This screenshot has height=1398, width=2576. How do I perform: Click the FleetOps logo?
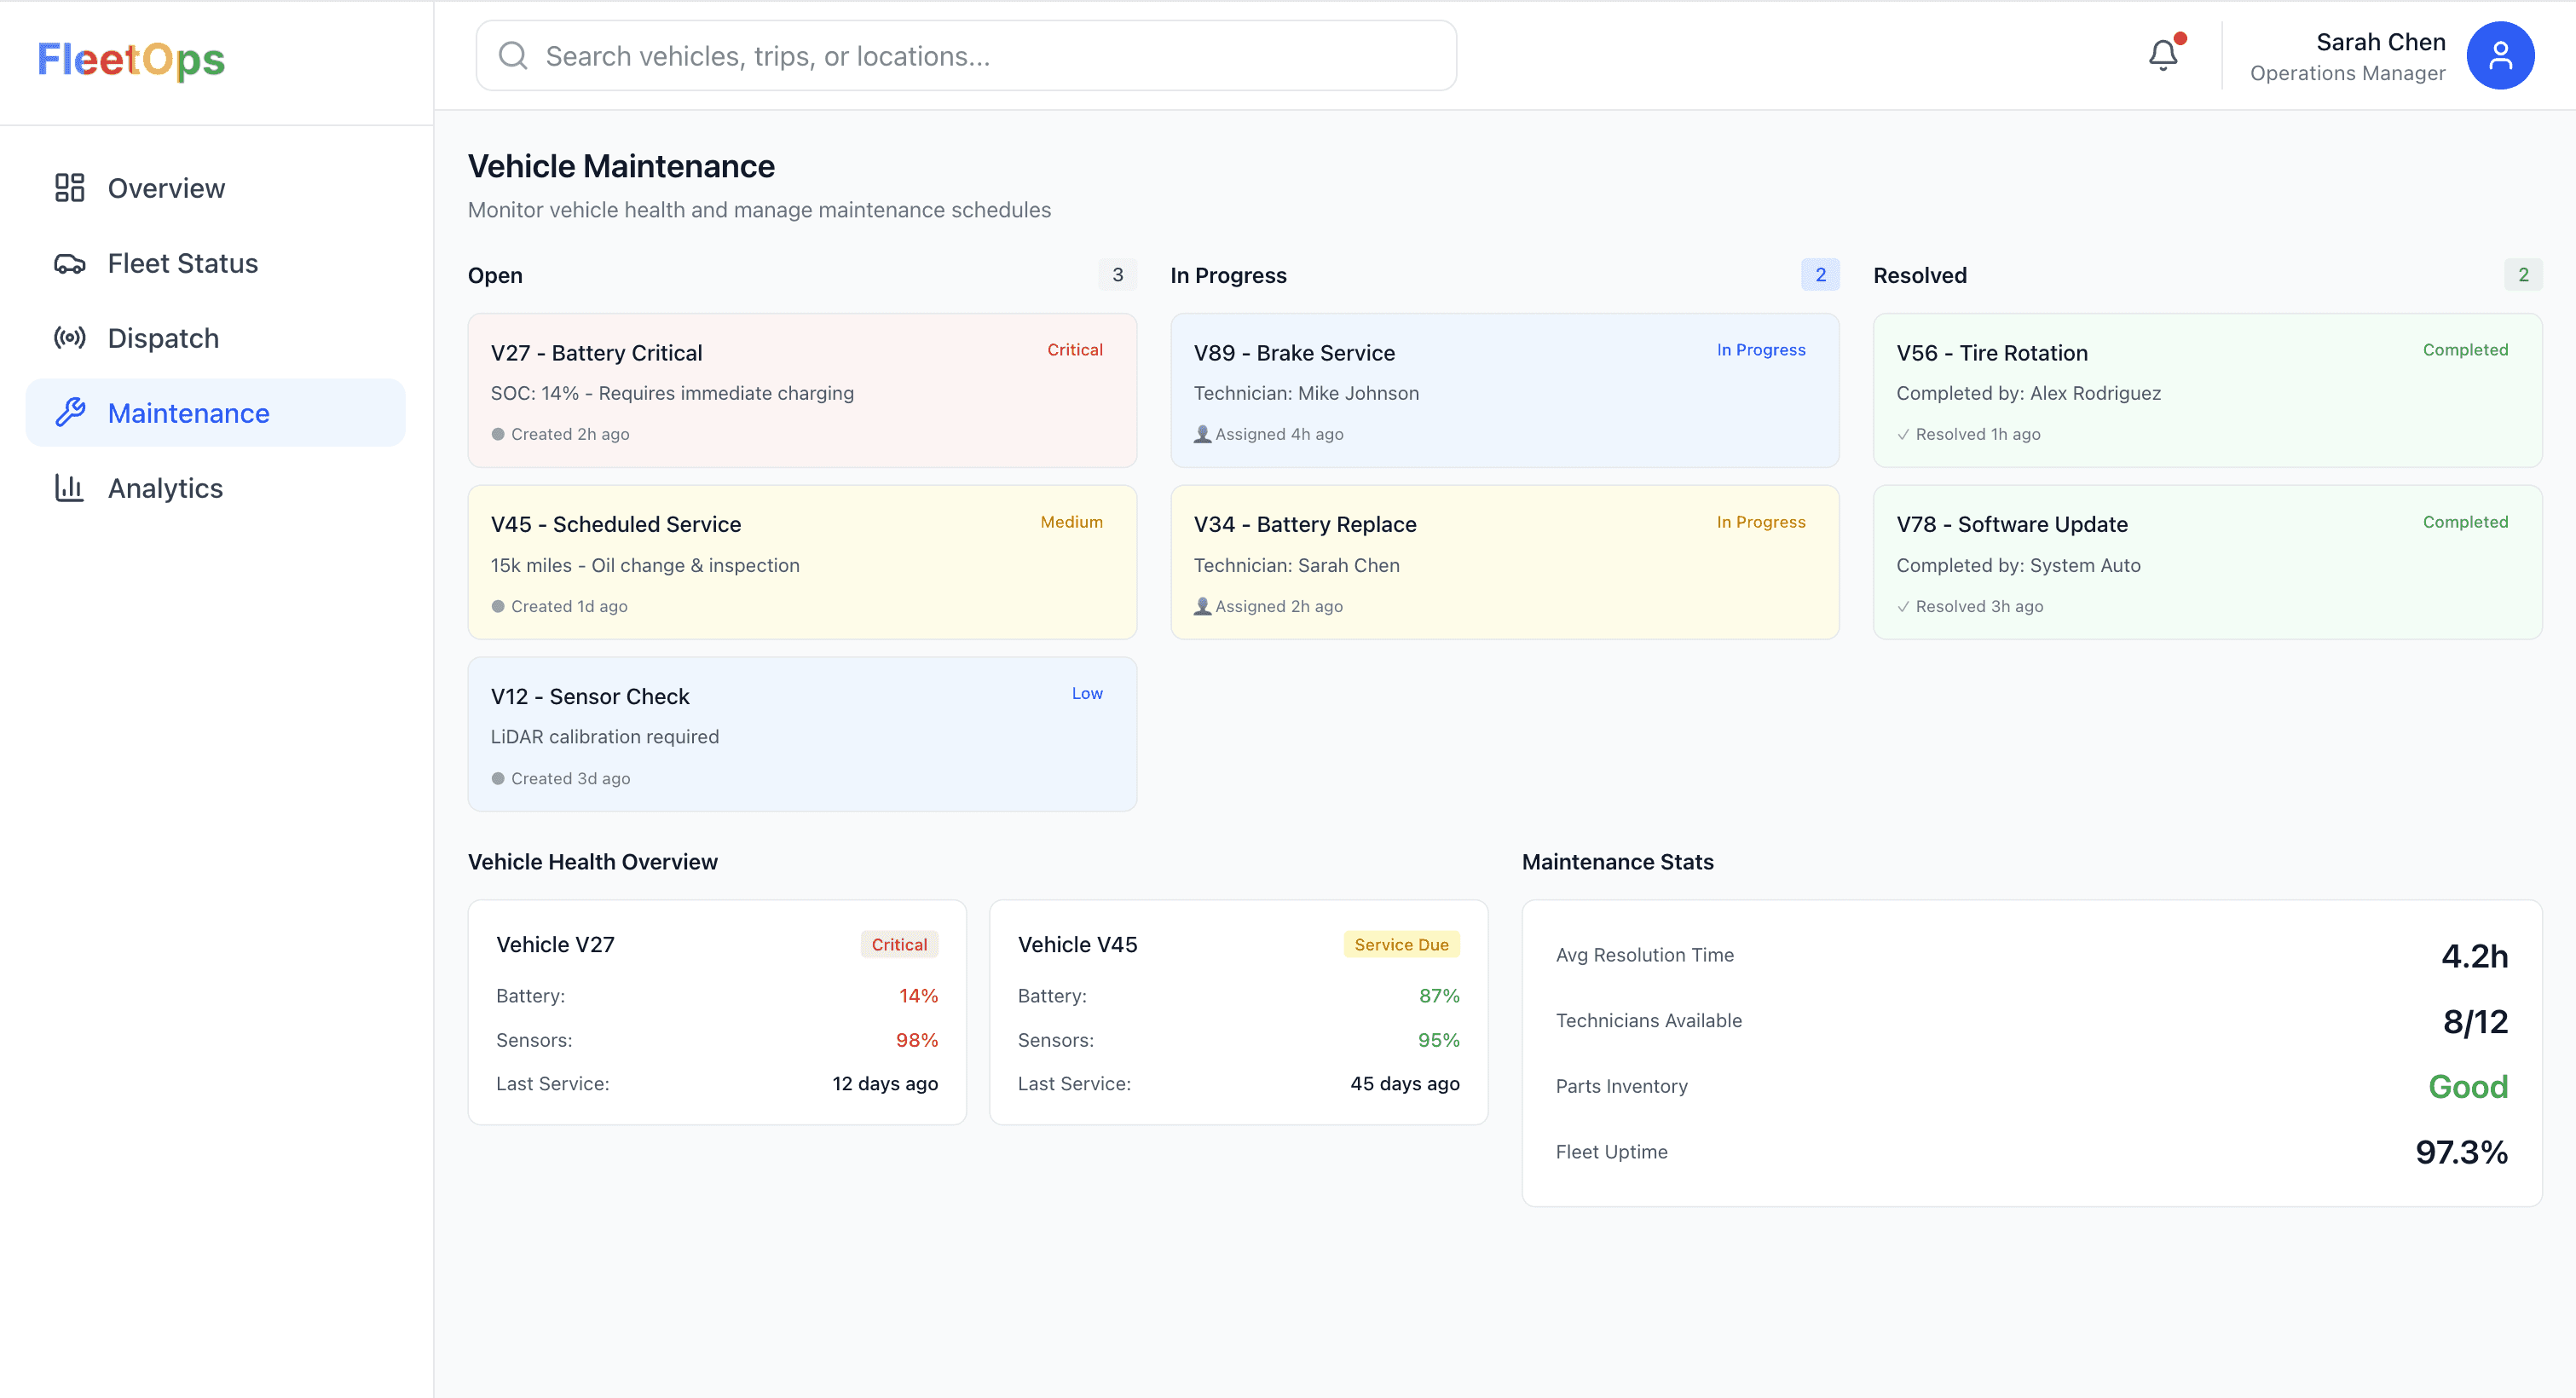tap(131, 60)
